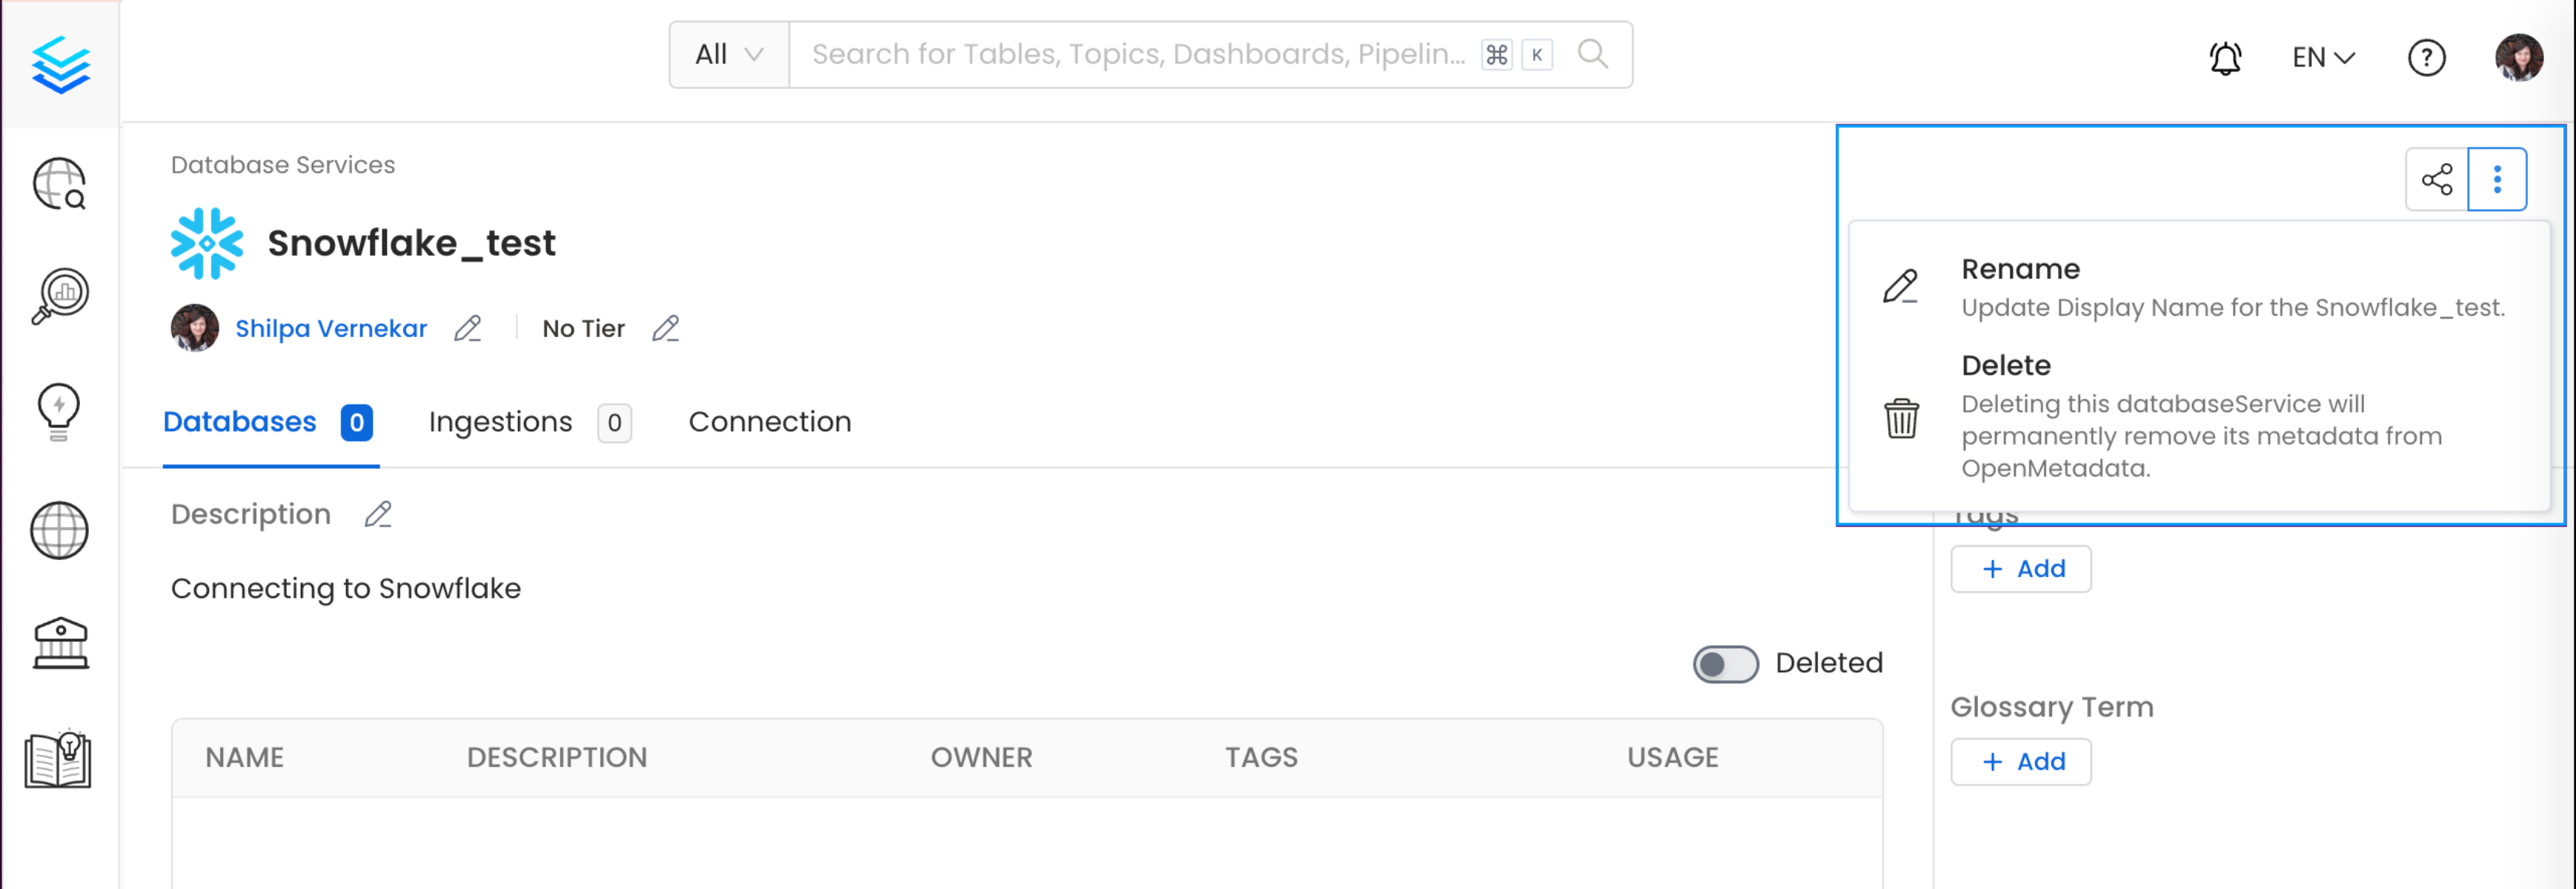
Task: Edit the tier with pencil icon
Action: point(666,329)
